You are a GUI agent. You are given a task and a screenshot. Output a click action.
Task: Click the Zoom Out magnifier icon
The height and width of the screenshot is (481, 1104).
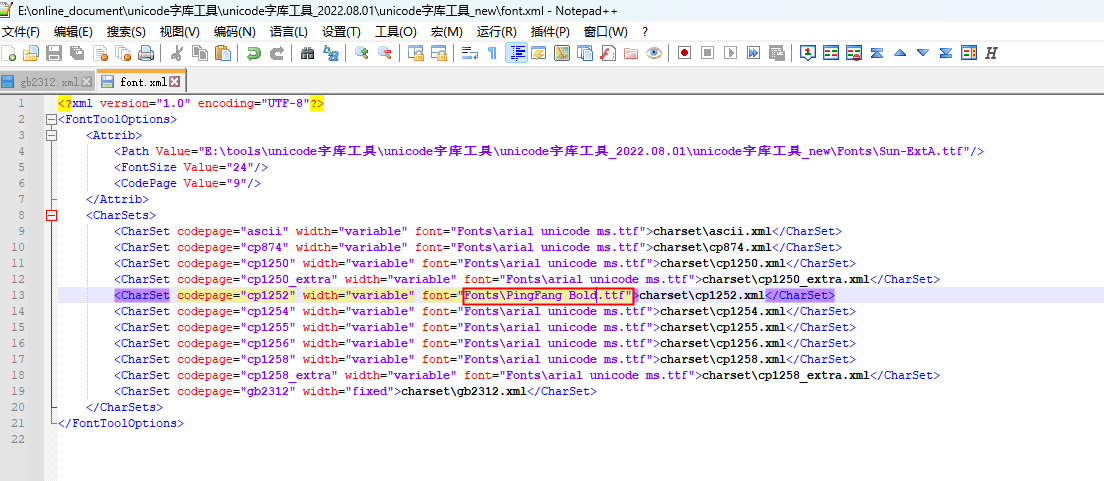[x=384, y=53]
